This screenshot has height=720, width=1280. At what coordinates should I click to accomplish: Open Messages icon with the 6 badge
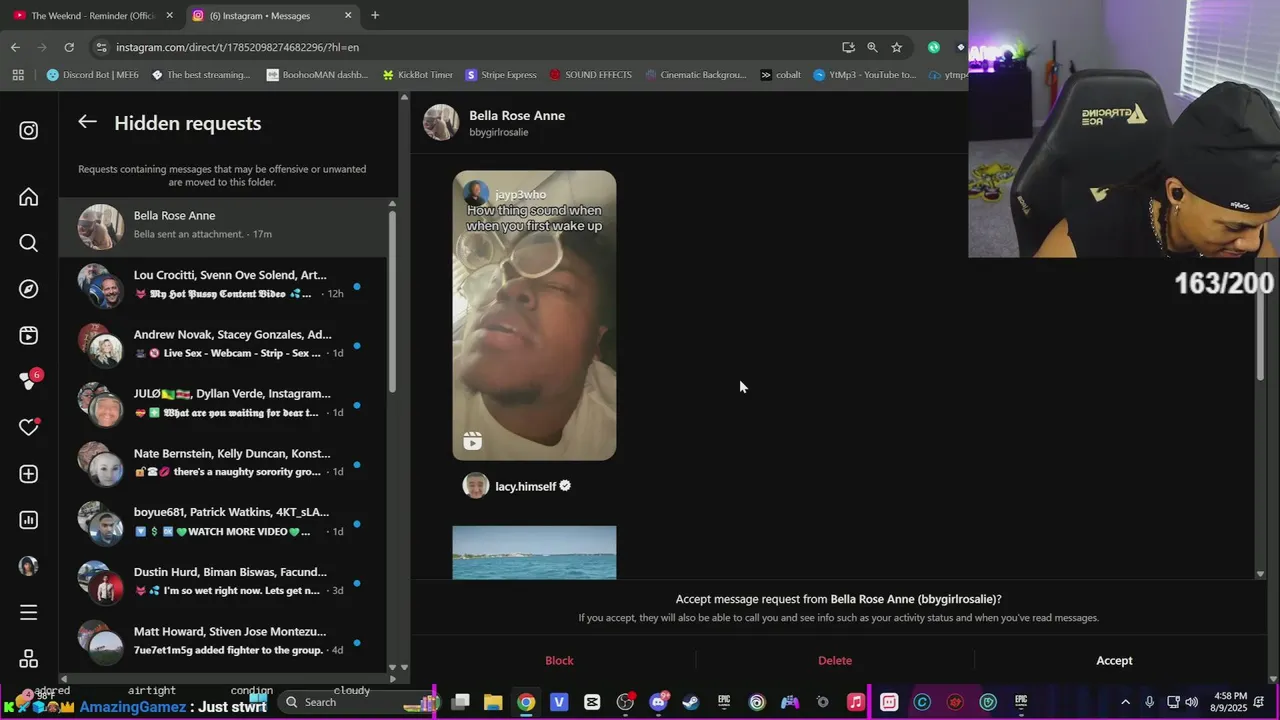coord(29,381)
